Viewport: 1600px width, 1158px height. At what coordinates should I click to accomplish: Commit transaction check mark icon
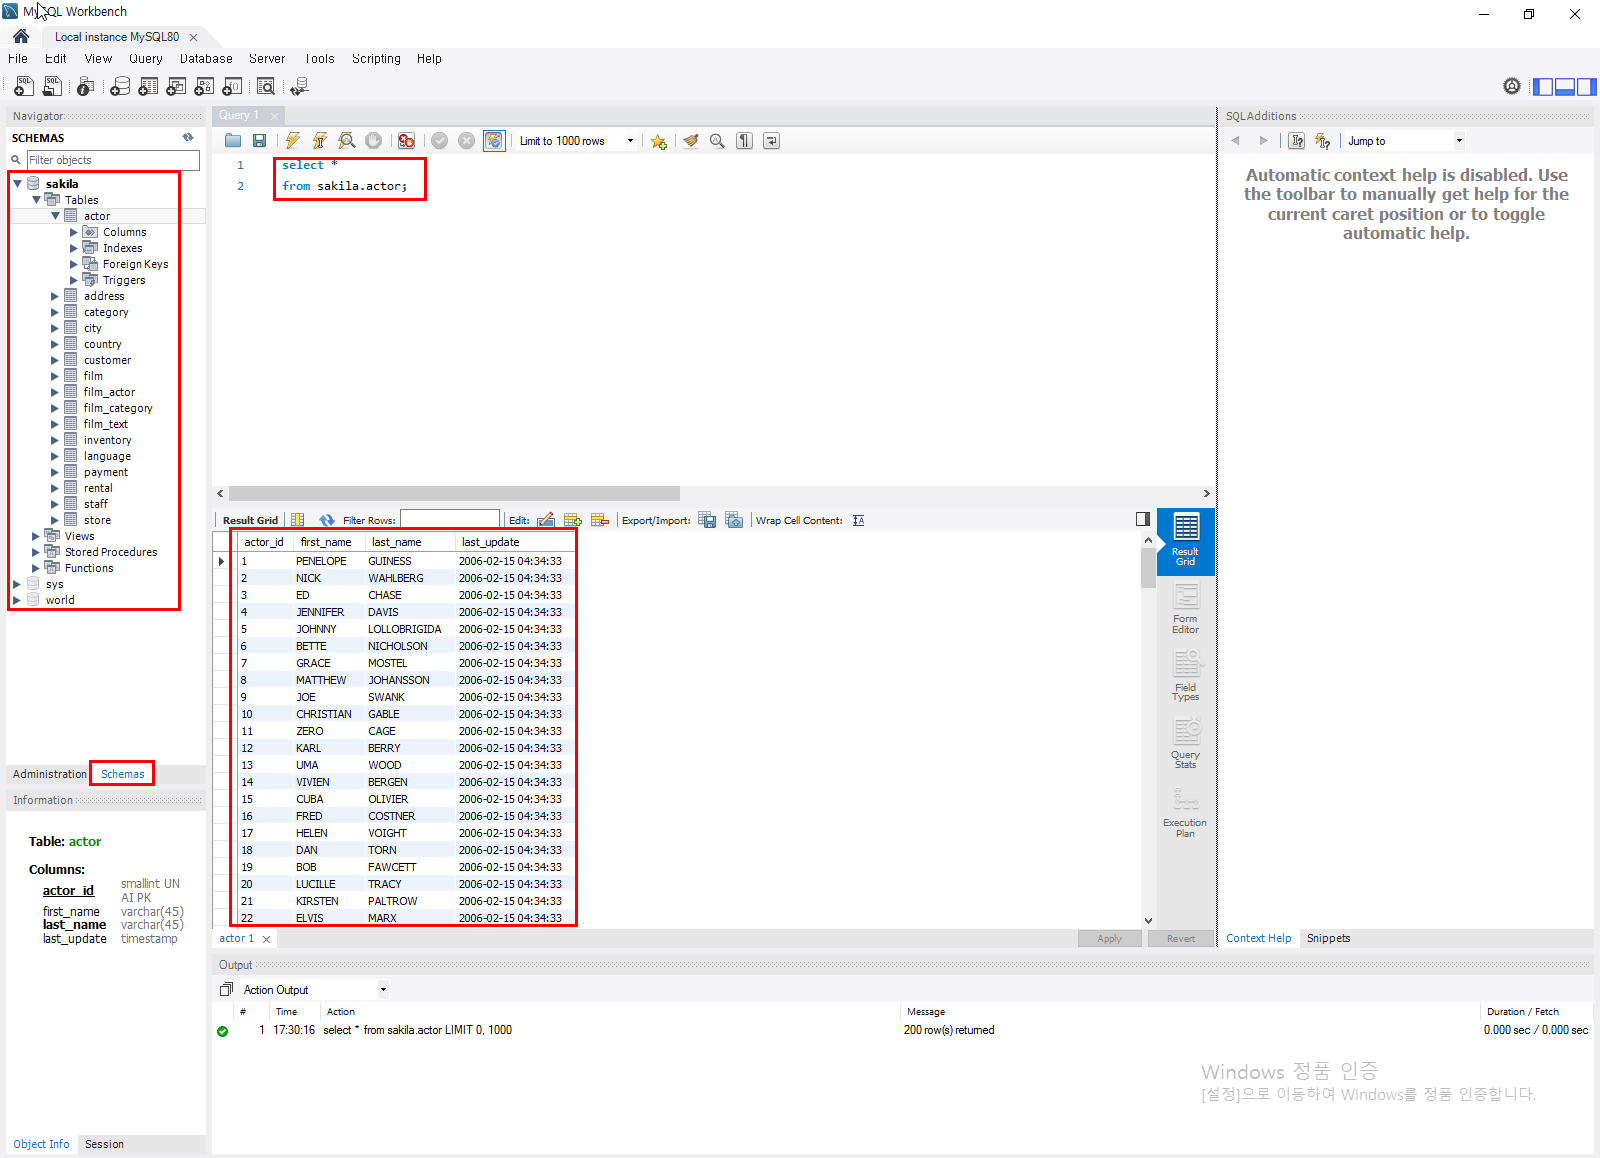point(439,141)
